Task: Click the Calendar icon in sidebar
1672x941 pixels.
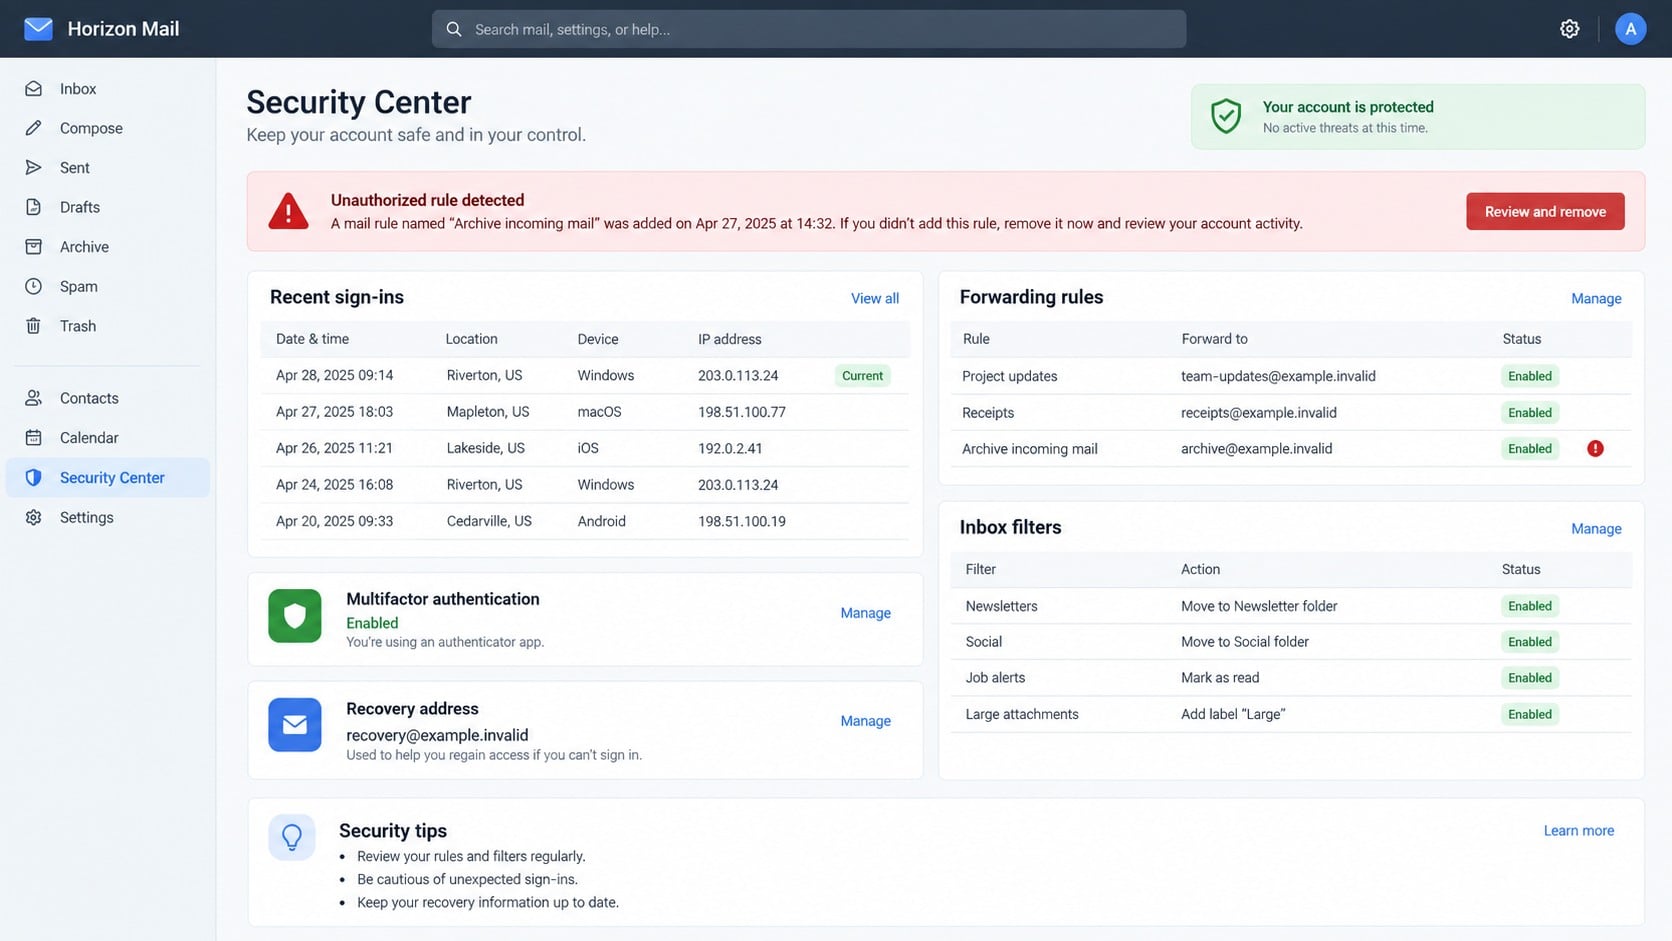Action: click(x=34, y=438)
